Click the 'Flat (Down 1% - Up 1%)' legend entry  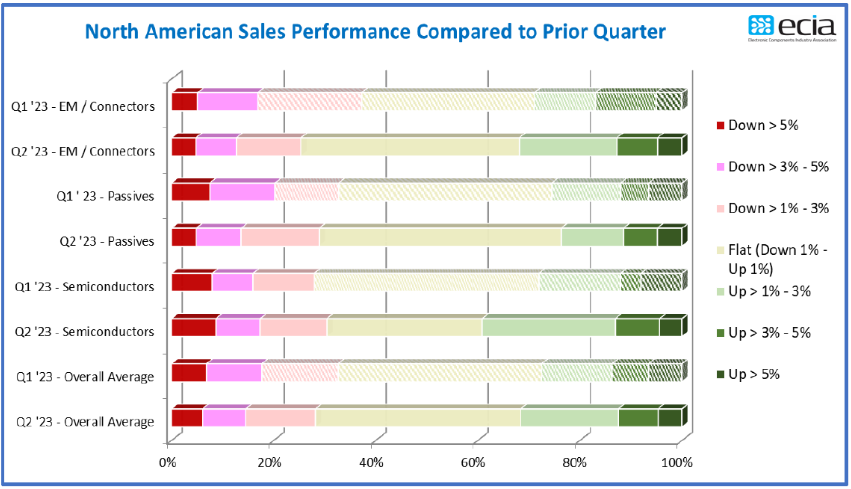coord(772,259)
